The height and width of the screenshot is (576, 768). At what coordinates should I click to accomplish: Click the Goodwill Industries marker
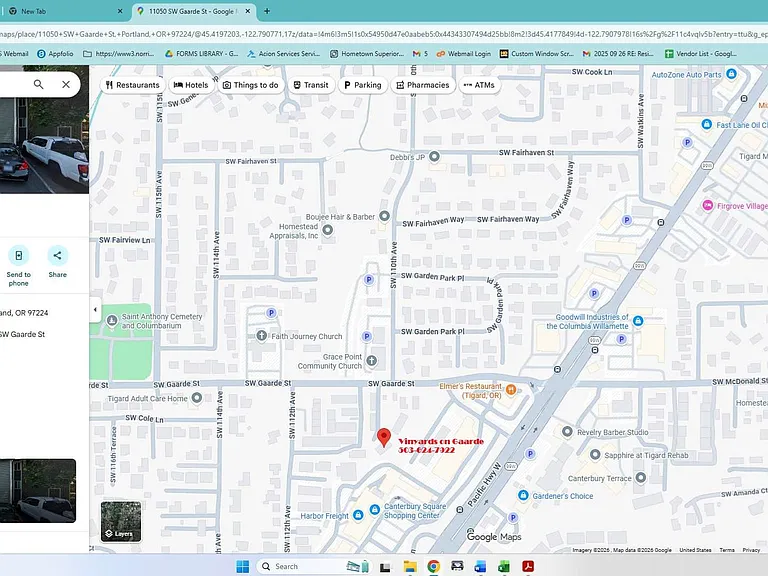coord(638,321)
